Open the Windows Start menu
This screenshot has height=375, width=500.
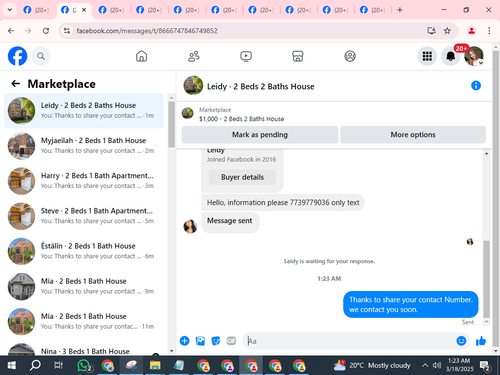[x=12, y=366]
